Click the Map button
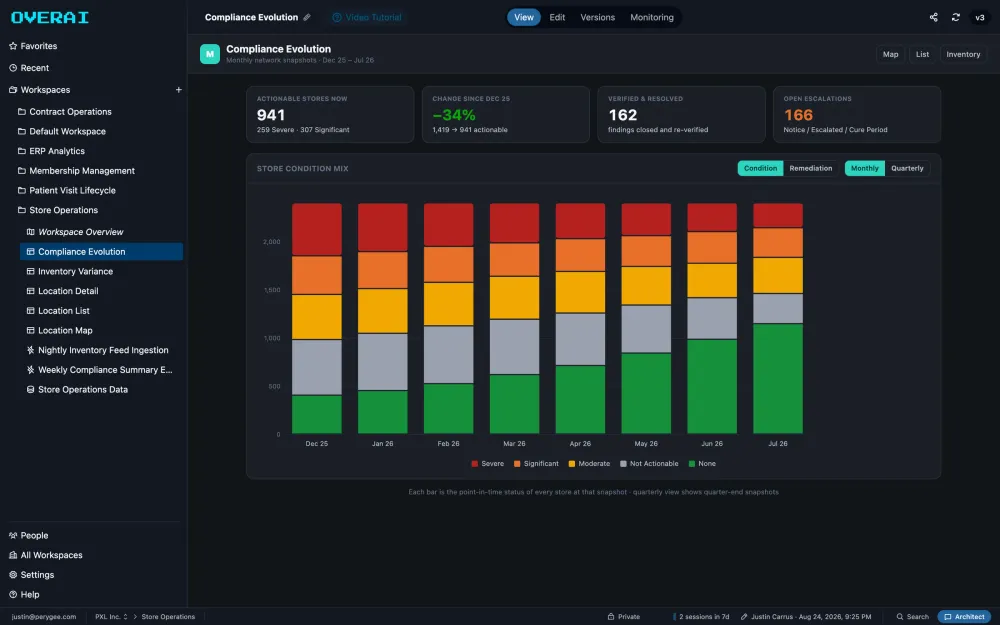The height and width of the screenshot is (625, 1000). [x=890, y=54]
